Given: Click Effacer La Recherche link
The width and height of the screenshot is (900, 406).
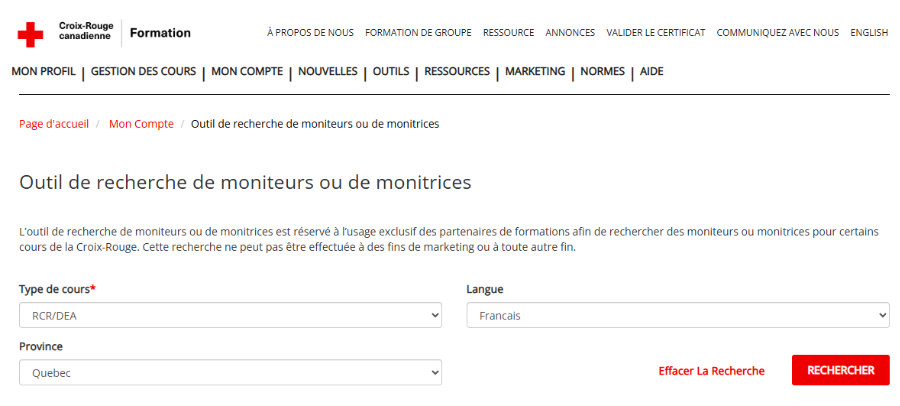Looking at the screenshot, I should [x=711, y=371].
